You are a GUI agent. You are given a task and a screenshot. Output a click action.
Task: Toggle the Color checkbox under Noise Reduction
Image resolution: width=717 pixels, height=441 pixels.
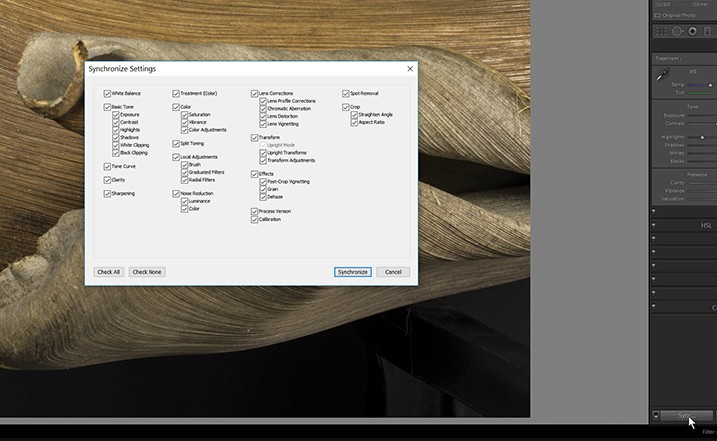point(184,209)
